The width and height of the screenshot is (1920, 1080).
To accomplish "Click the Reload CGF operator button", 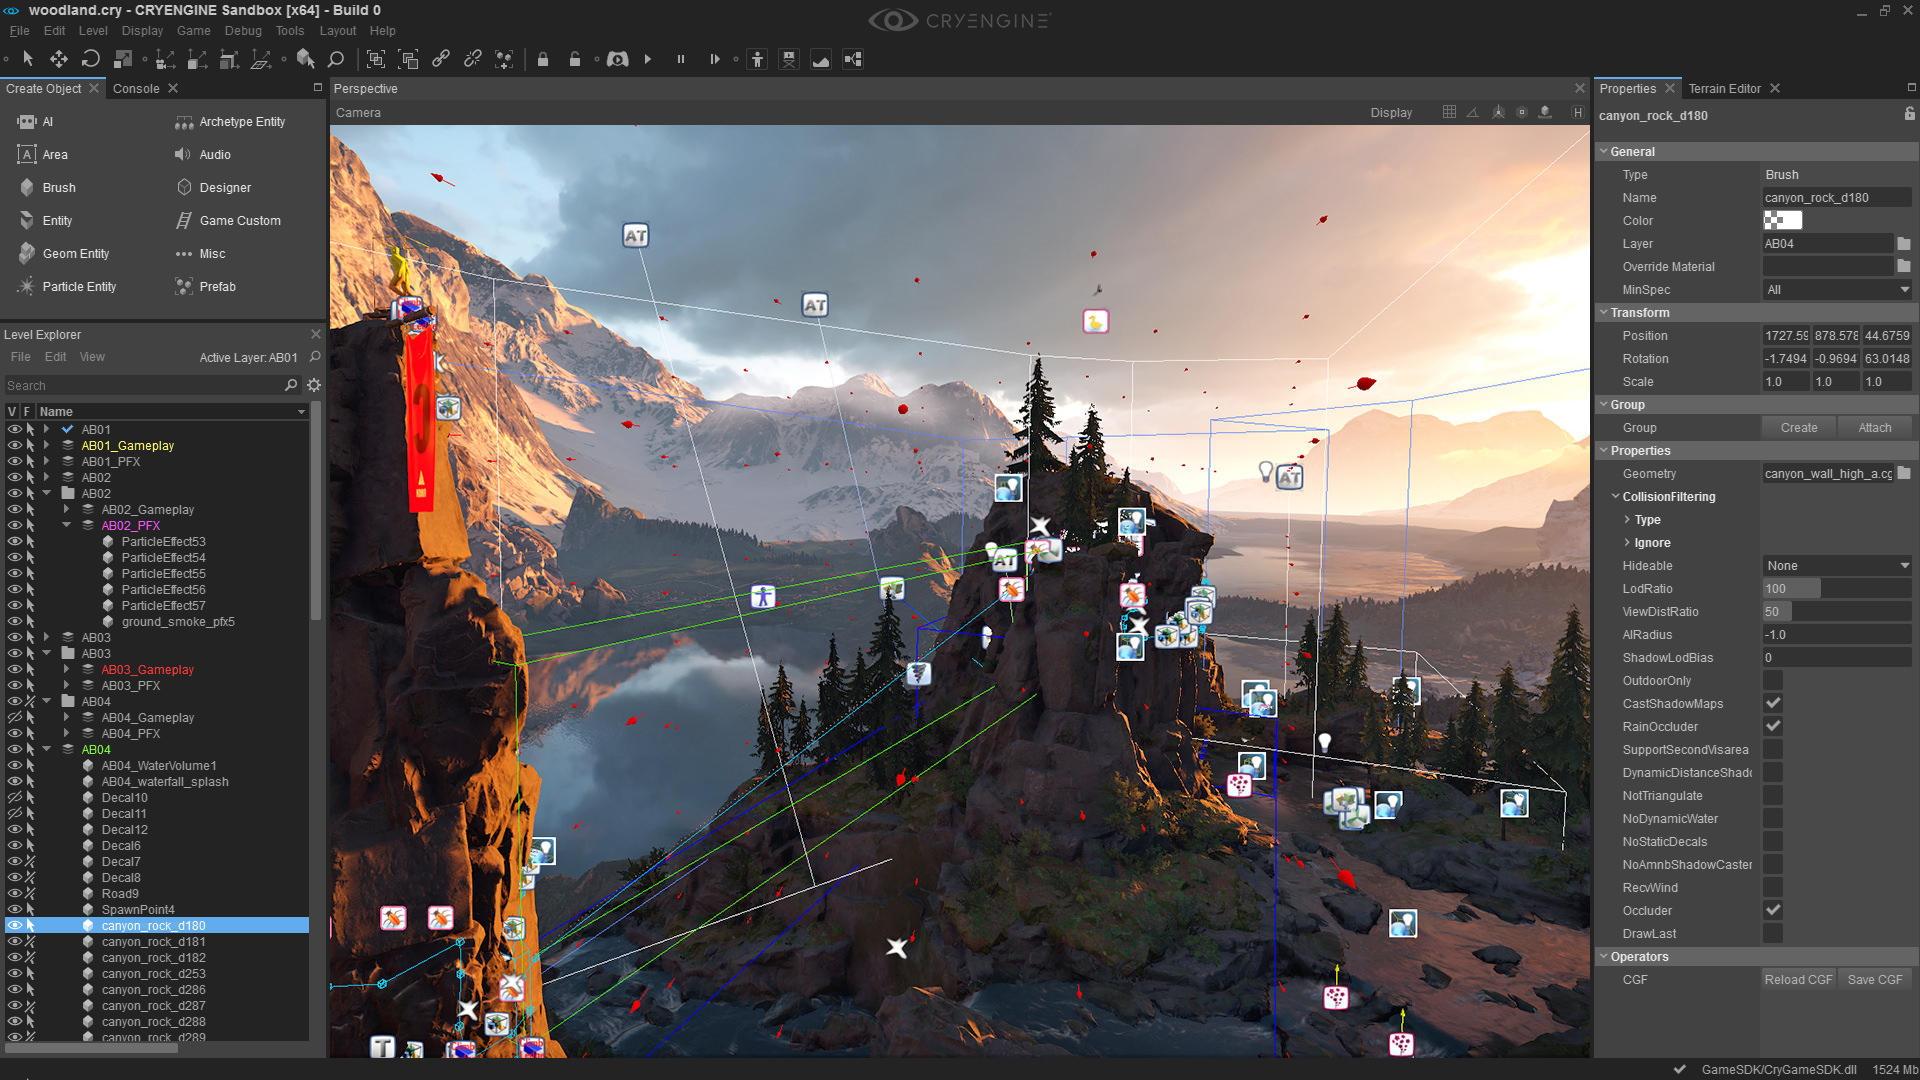I will tap(1797, 978).
